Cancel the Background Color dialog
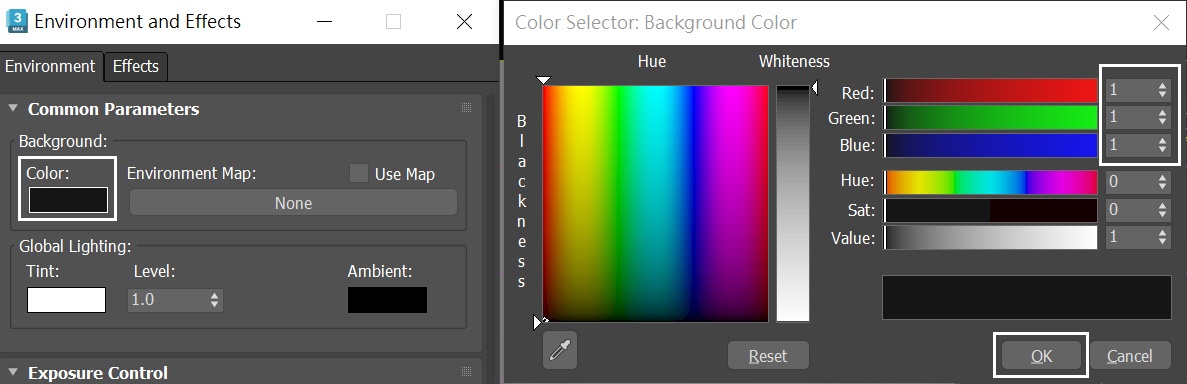 [x=1129, y=355]
